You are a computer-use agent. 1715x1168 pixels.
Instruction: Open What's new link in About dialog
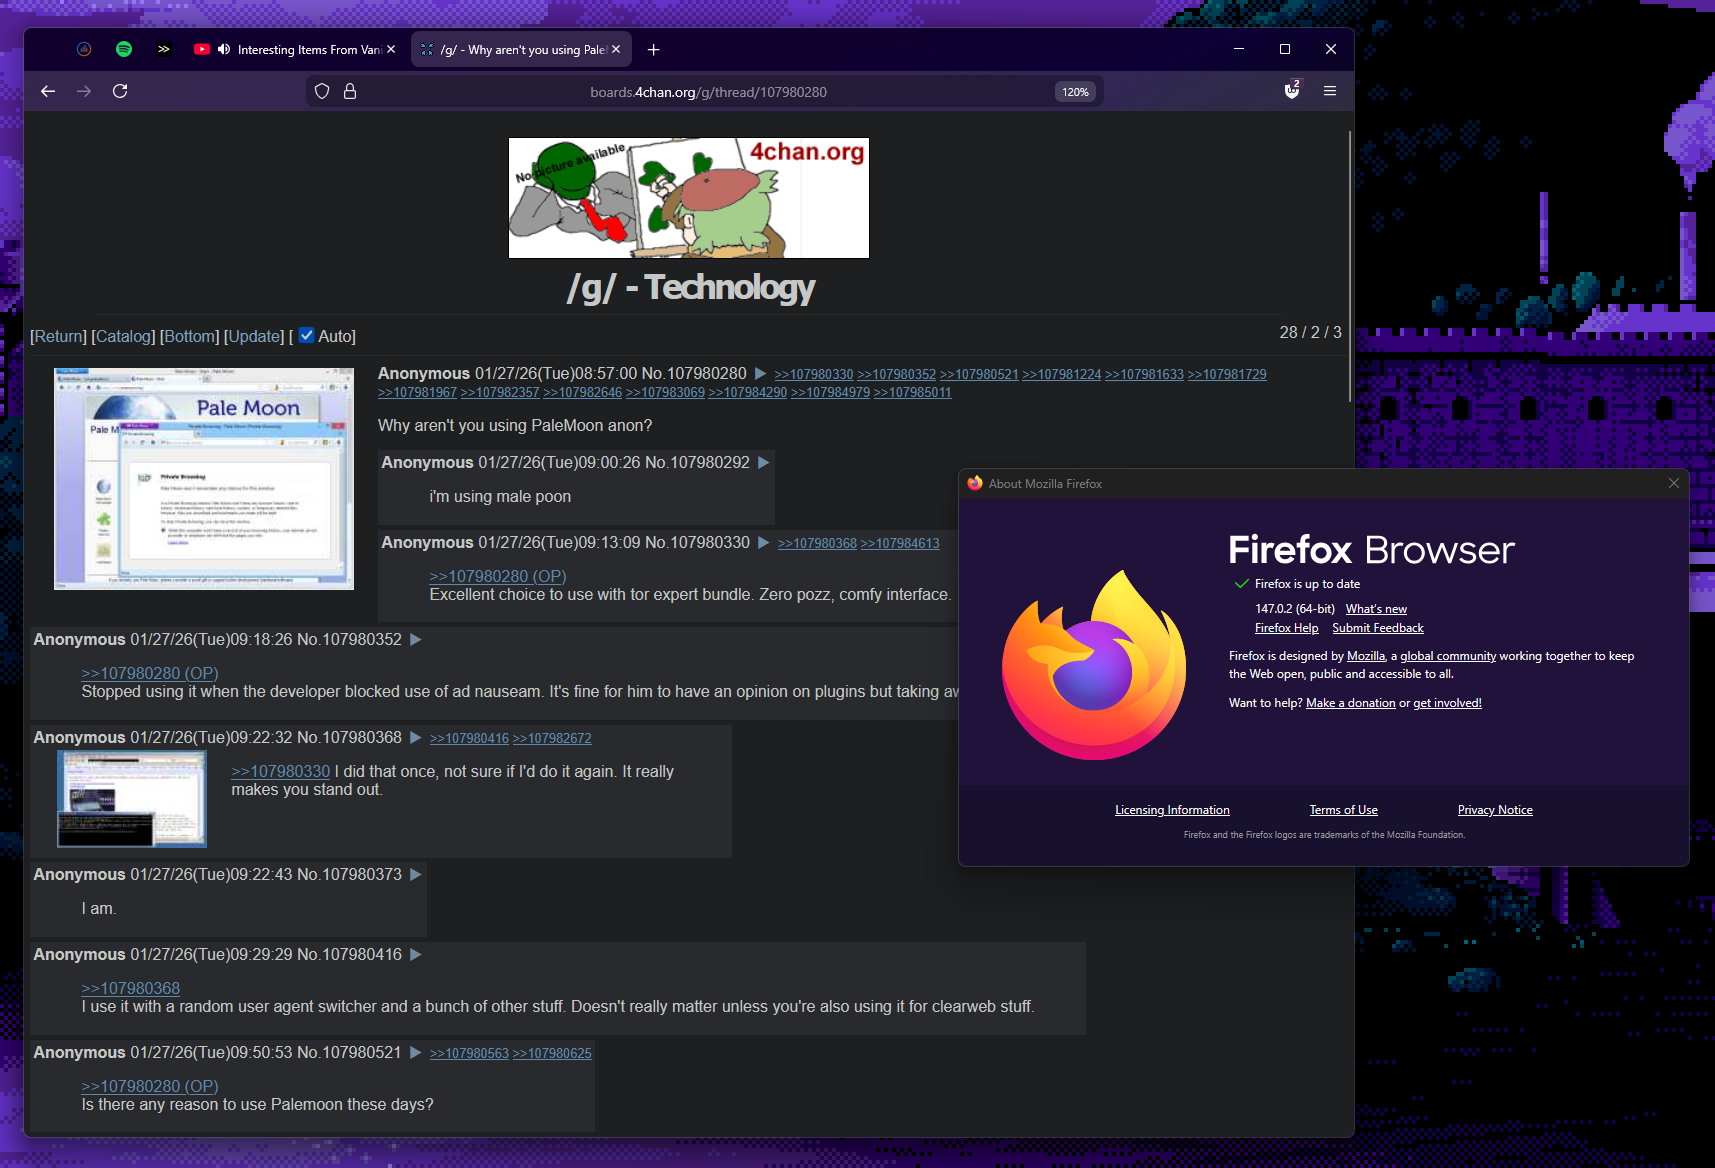click(x=1376, y=609)
